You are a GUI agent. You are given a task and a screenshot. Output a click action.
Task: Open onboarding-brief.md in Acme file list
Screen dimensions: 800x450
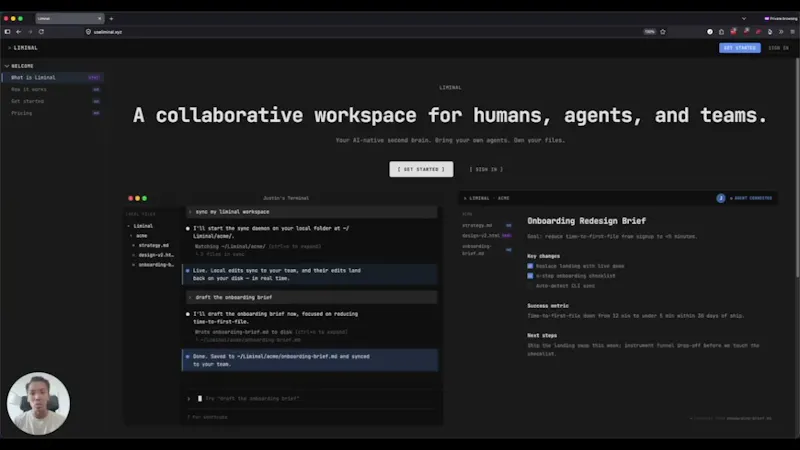click(487, 249)
